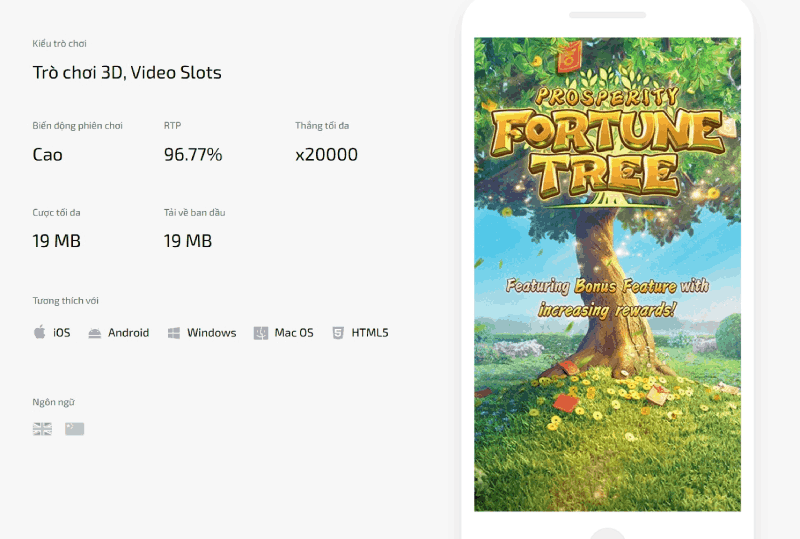This screenshot has height=539, width=800.
Task: Click the Android platform label
Action: (x=128, y=333)
